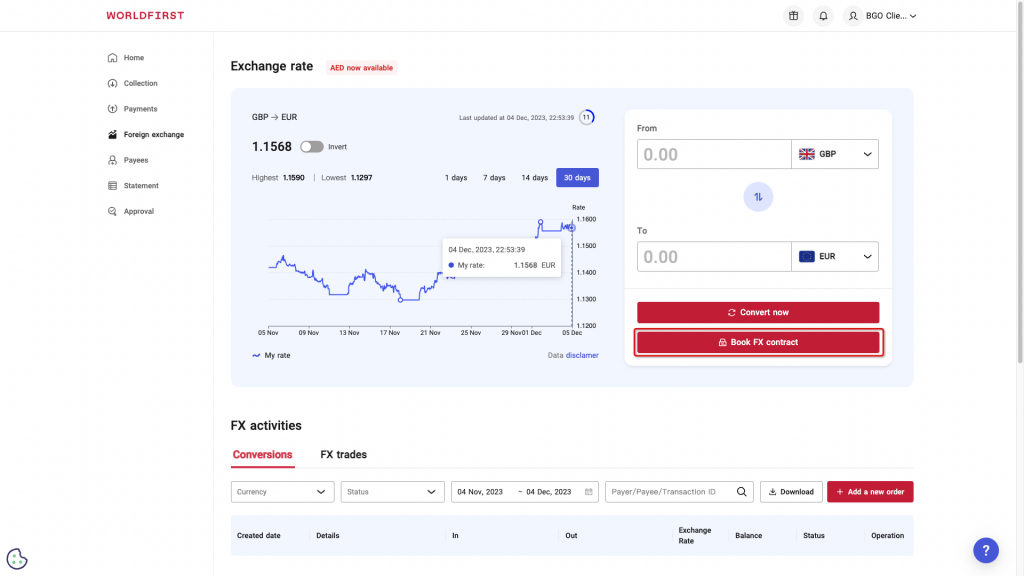
Task: Click the latest rate point on chart
Action: [572, 228]
